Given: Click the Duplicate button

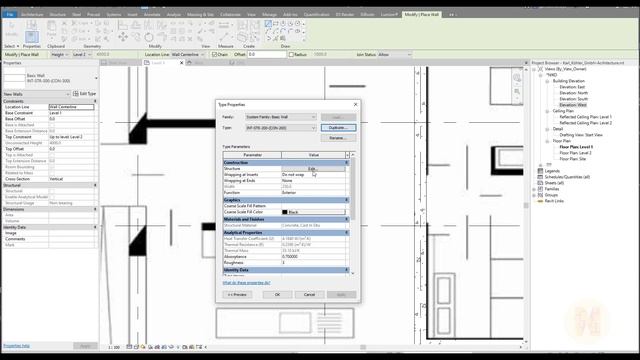Looking at the screenshot, I should (x=338, y=128).
